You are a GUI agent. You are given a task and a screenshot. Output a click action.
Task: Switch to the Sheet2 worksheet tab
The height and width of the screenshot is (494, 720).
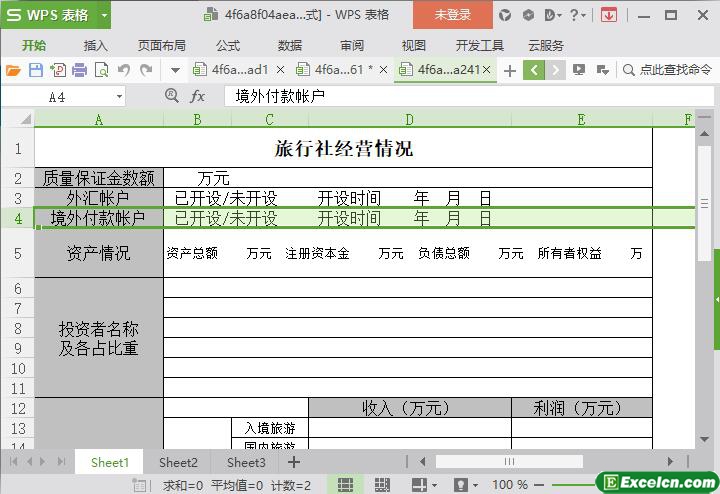pos(178,462)
